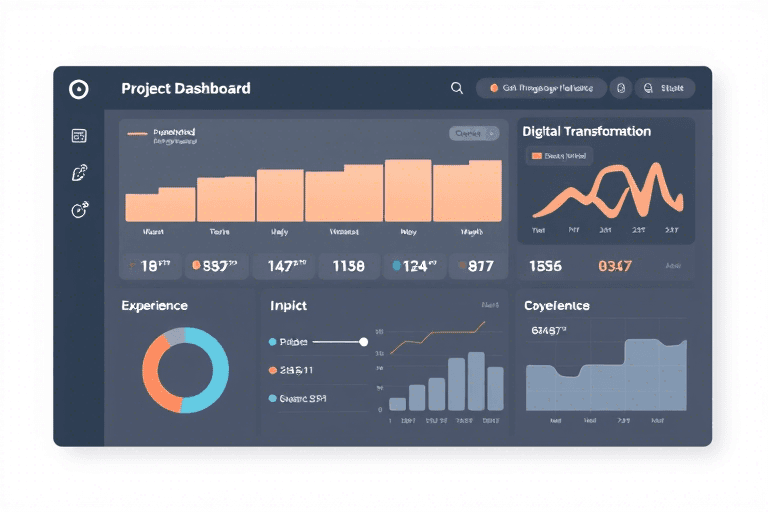Open the search magnifier icon
The width and height of the screenshot is (768, 512).
[456, 88]
